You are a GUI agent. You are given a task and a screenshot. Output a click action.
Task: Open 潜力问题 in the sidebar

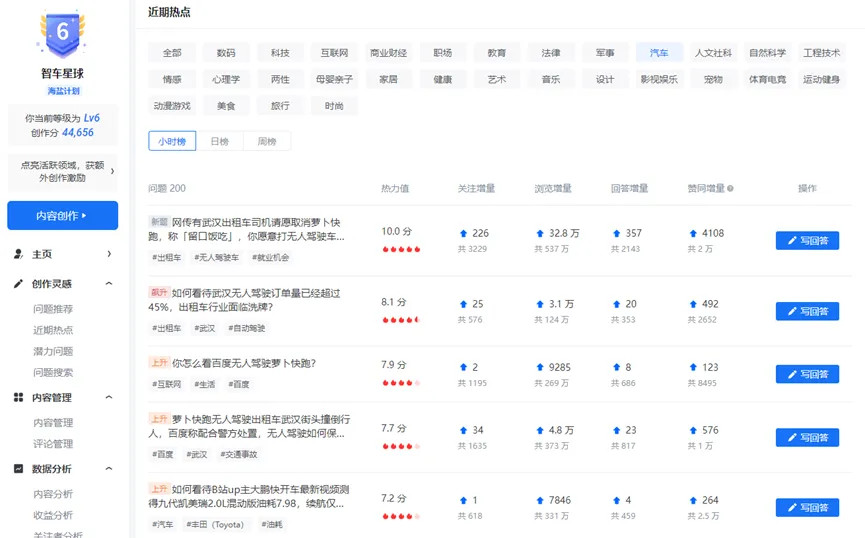pos(53,351)
